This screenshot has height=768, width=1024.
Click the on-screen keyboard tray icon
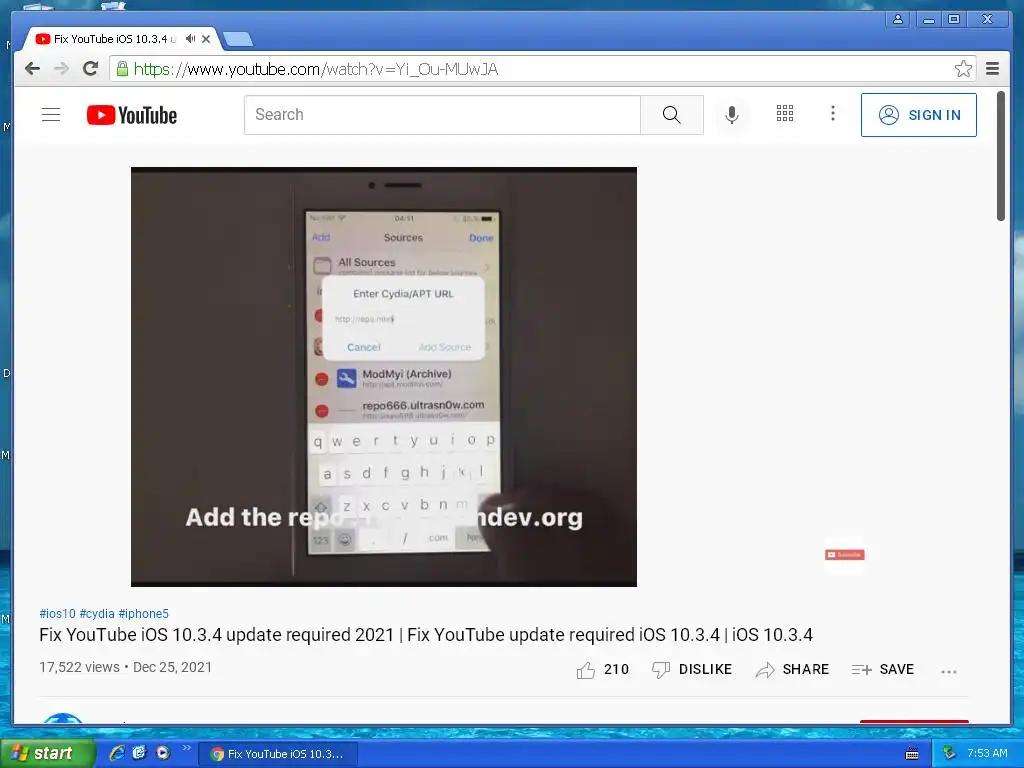(x=912, y=754)
